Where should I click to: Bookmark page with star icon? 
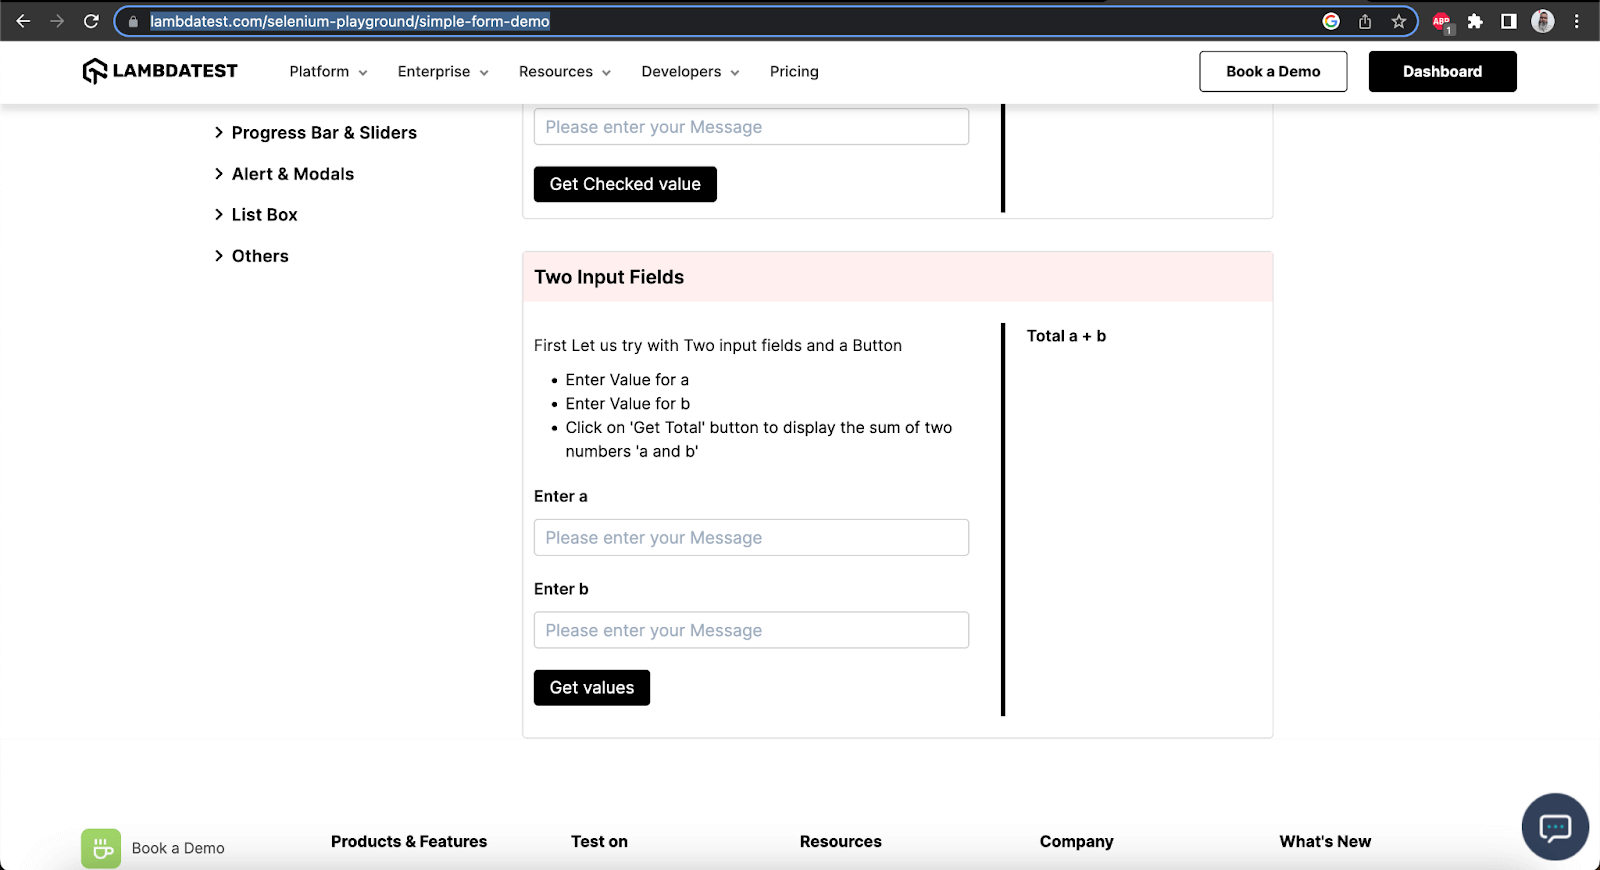click(1398, 21)
